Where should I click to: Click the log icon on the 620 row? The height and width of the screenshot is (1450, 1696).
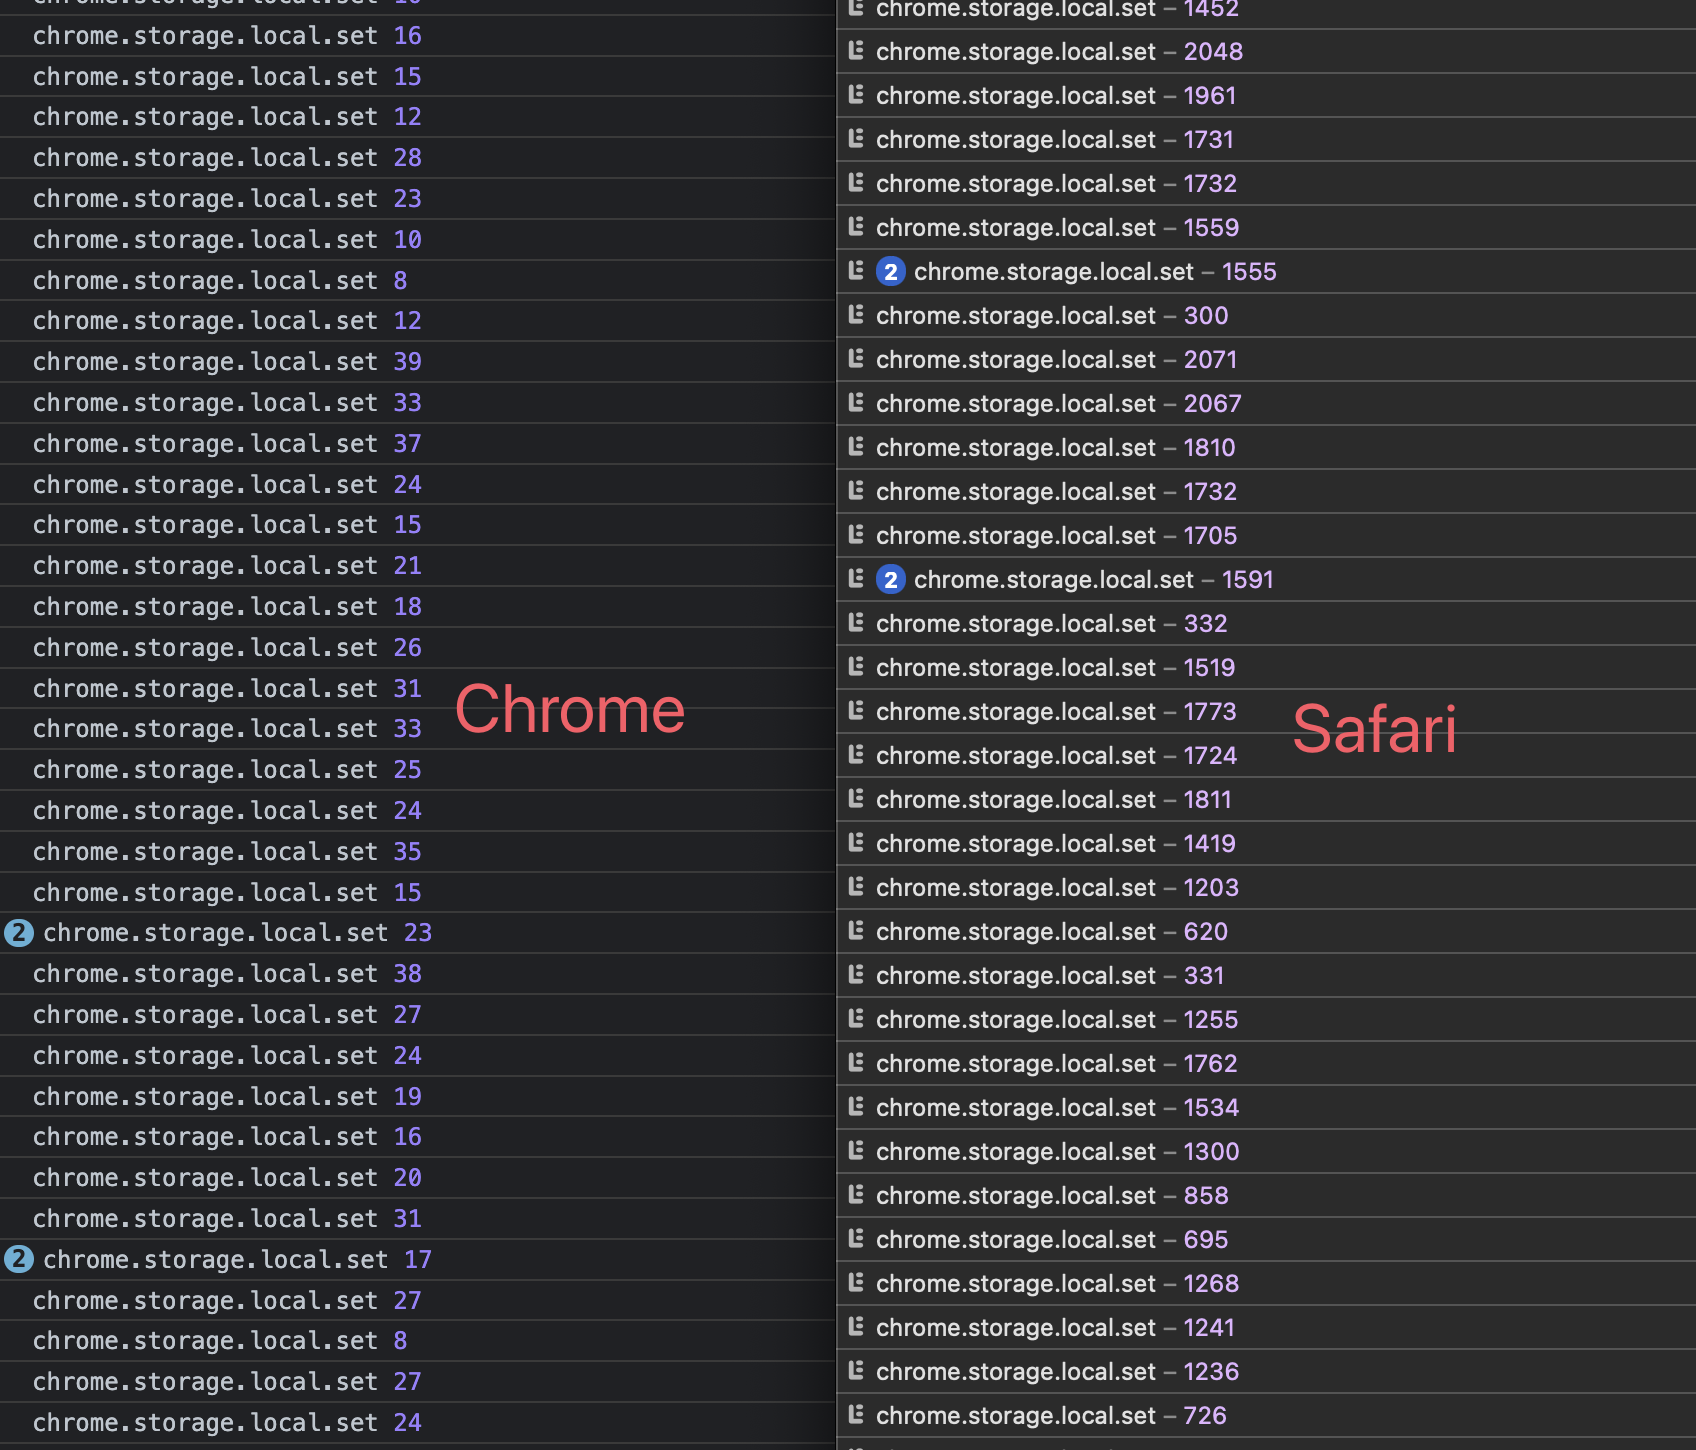(856, 931)
